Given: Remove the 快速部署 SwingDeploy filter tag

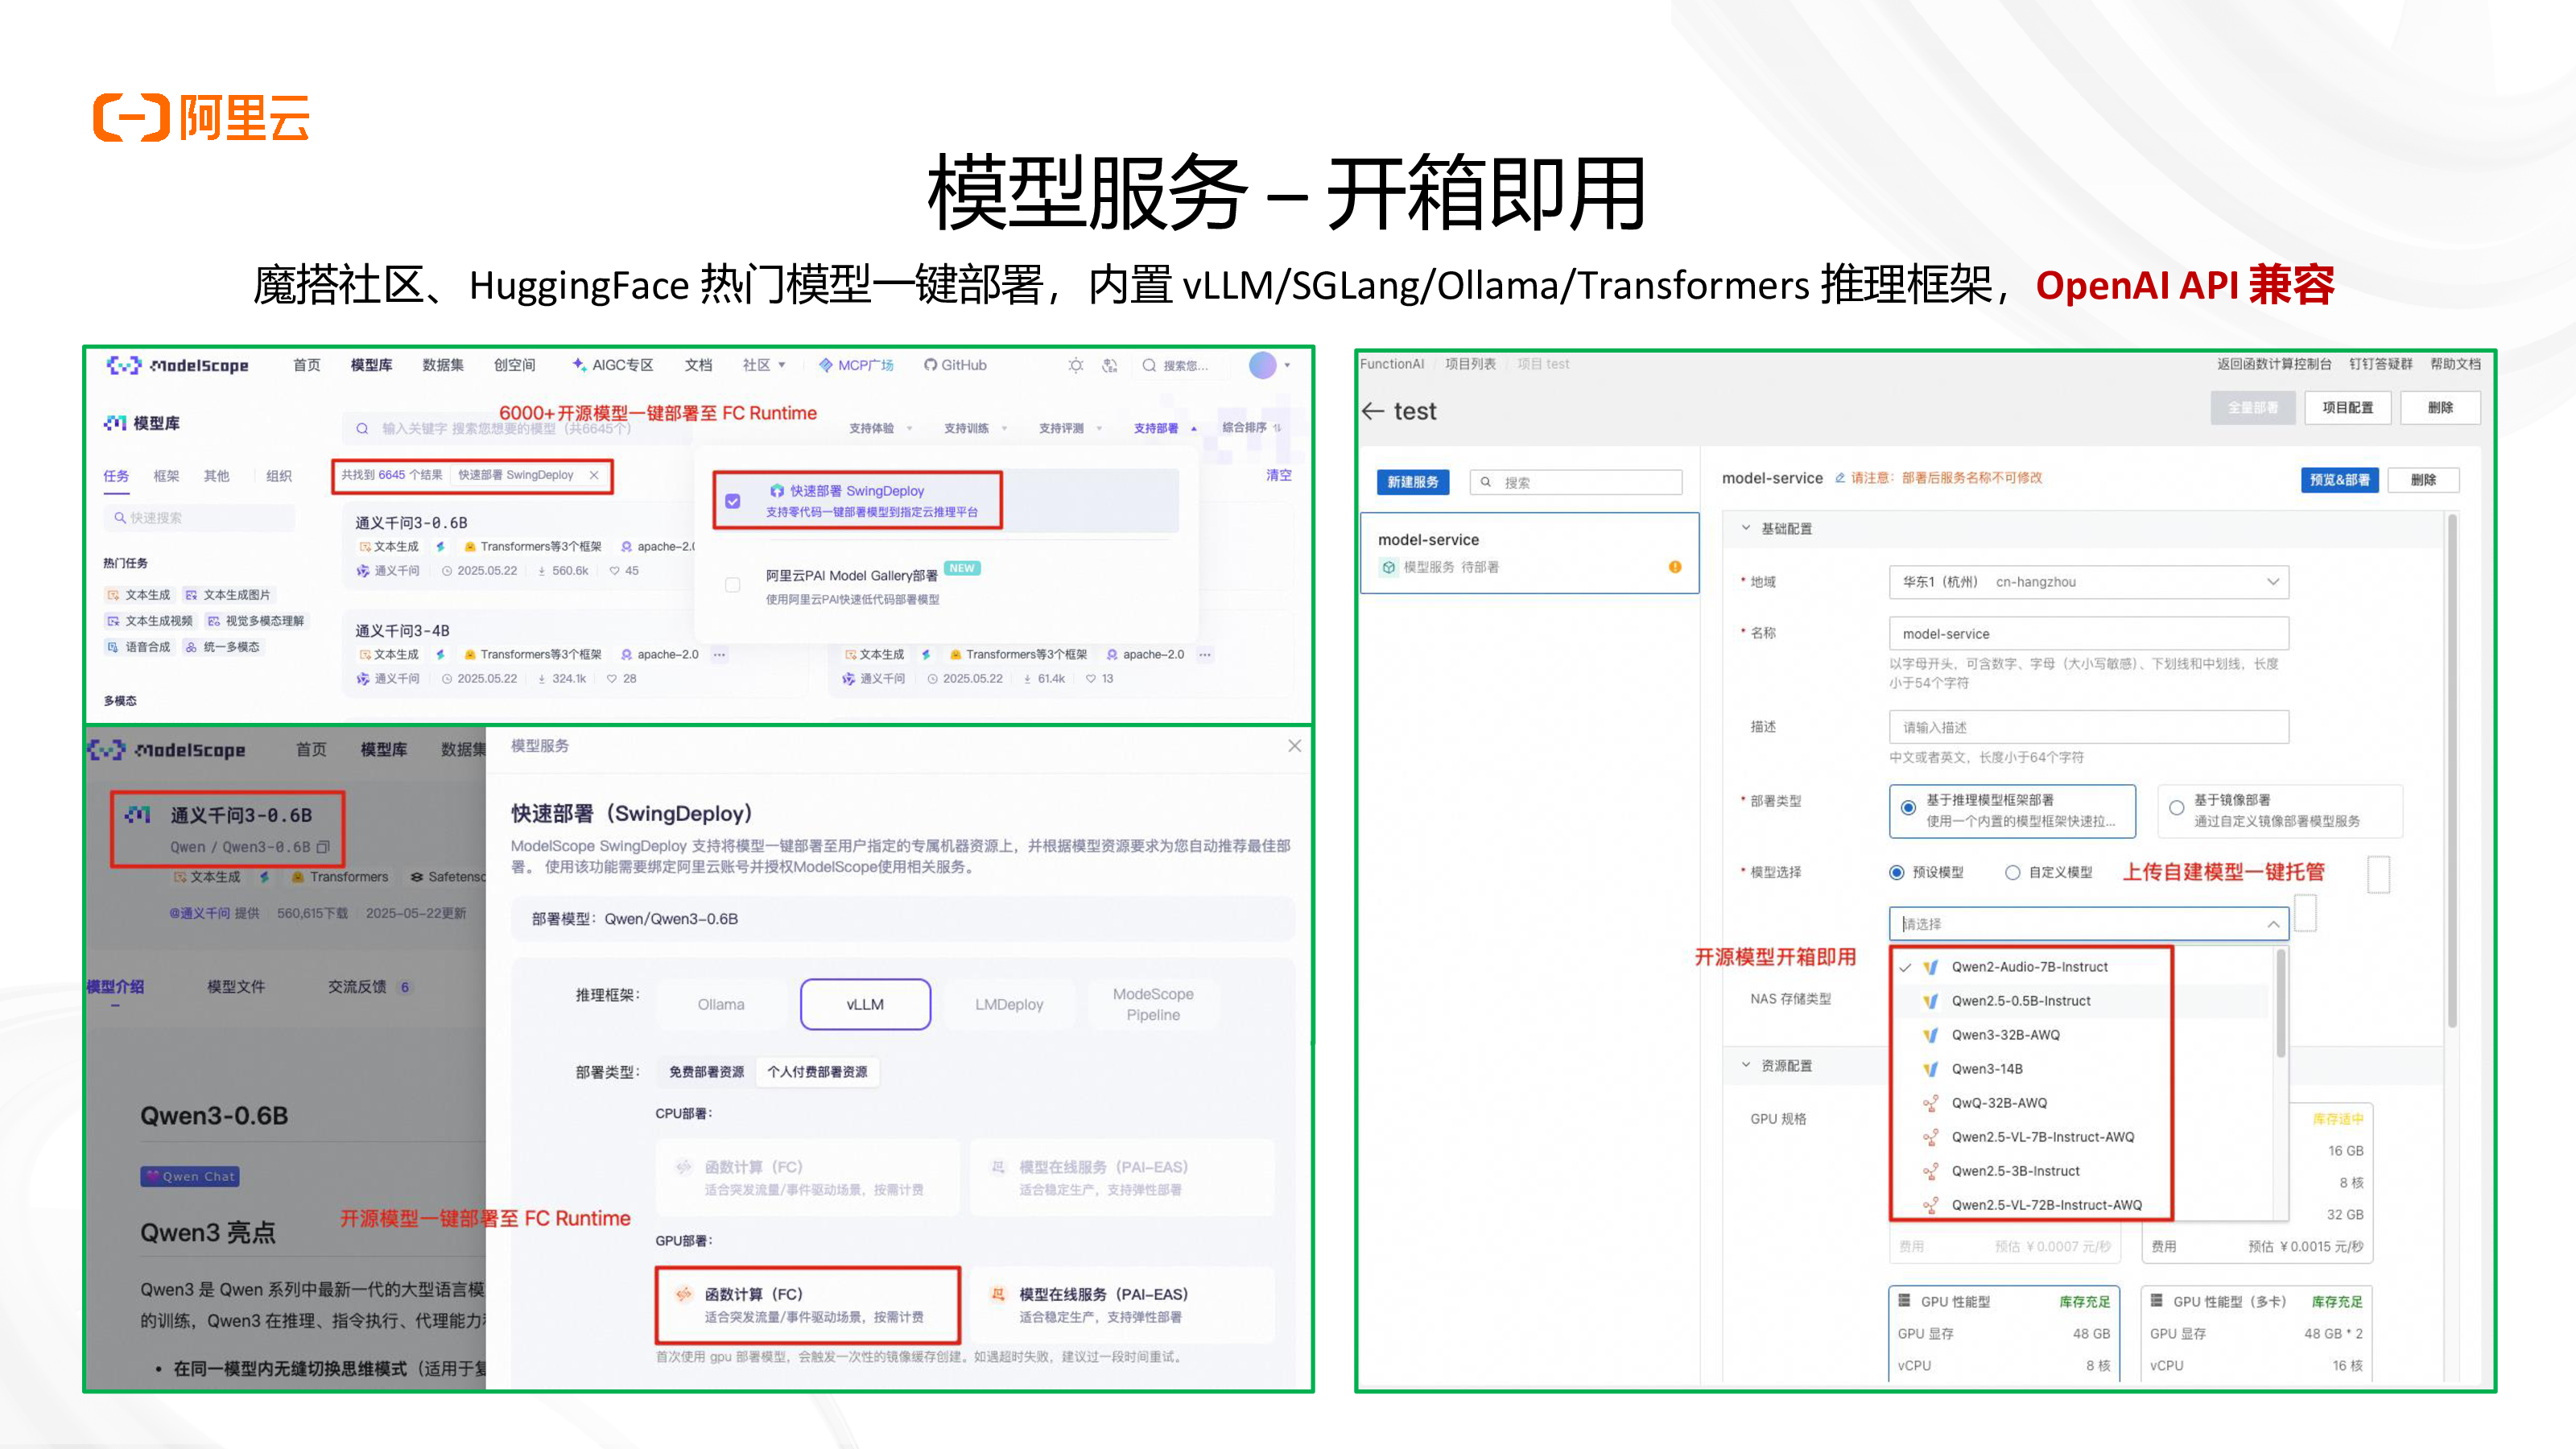Looking at the screenshot, I should [x=594, y=475].
